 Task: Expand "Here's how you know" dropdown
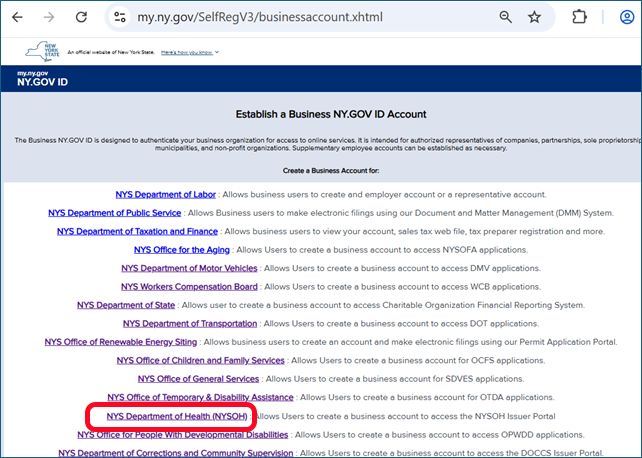[190, 52]
